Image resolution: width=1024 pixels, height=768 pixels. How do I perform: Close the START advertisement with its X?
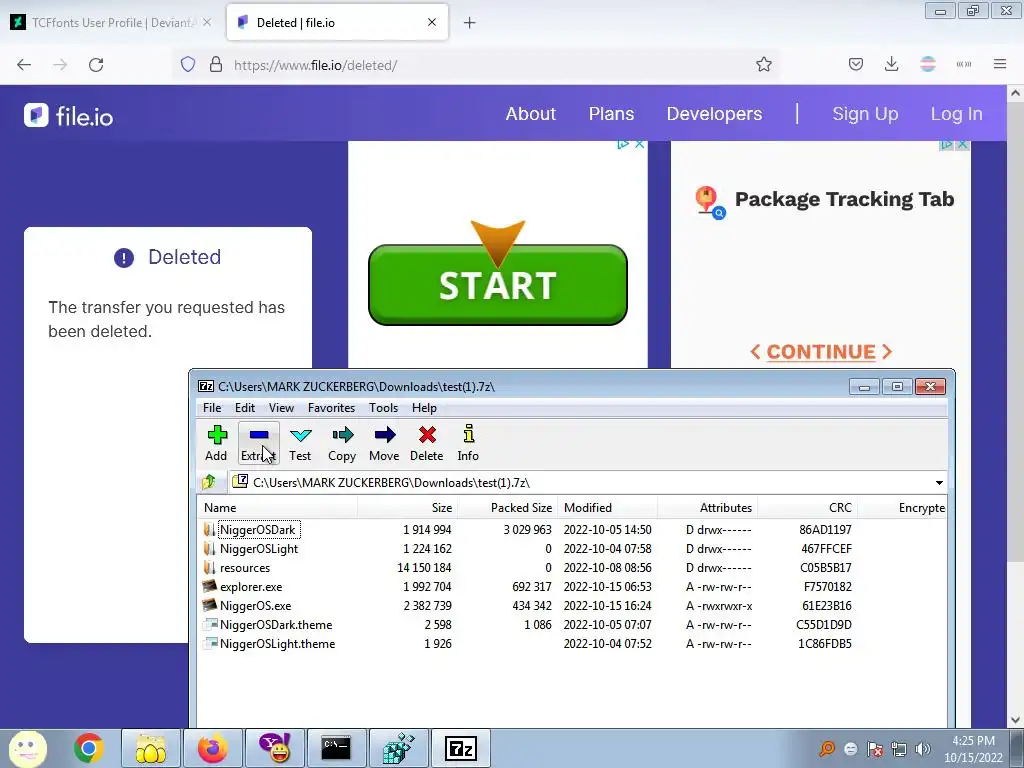[x=639, y=144]
